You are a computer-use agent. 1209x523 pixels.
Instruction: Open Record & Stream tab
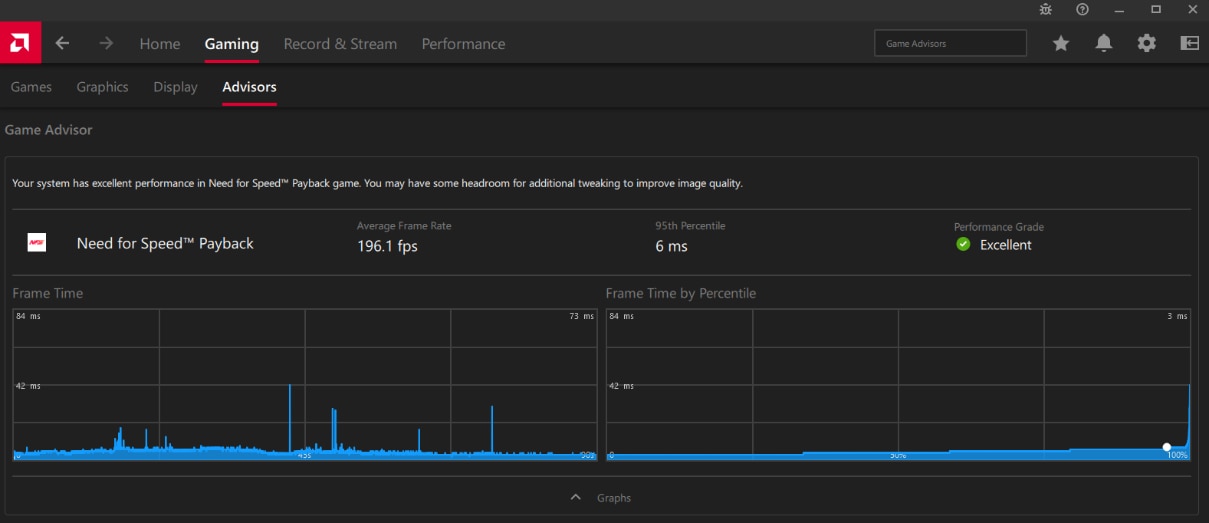pyautogui.click(x=340, y=44)
